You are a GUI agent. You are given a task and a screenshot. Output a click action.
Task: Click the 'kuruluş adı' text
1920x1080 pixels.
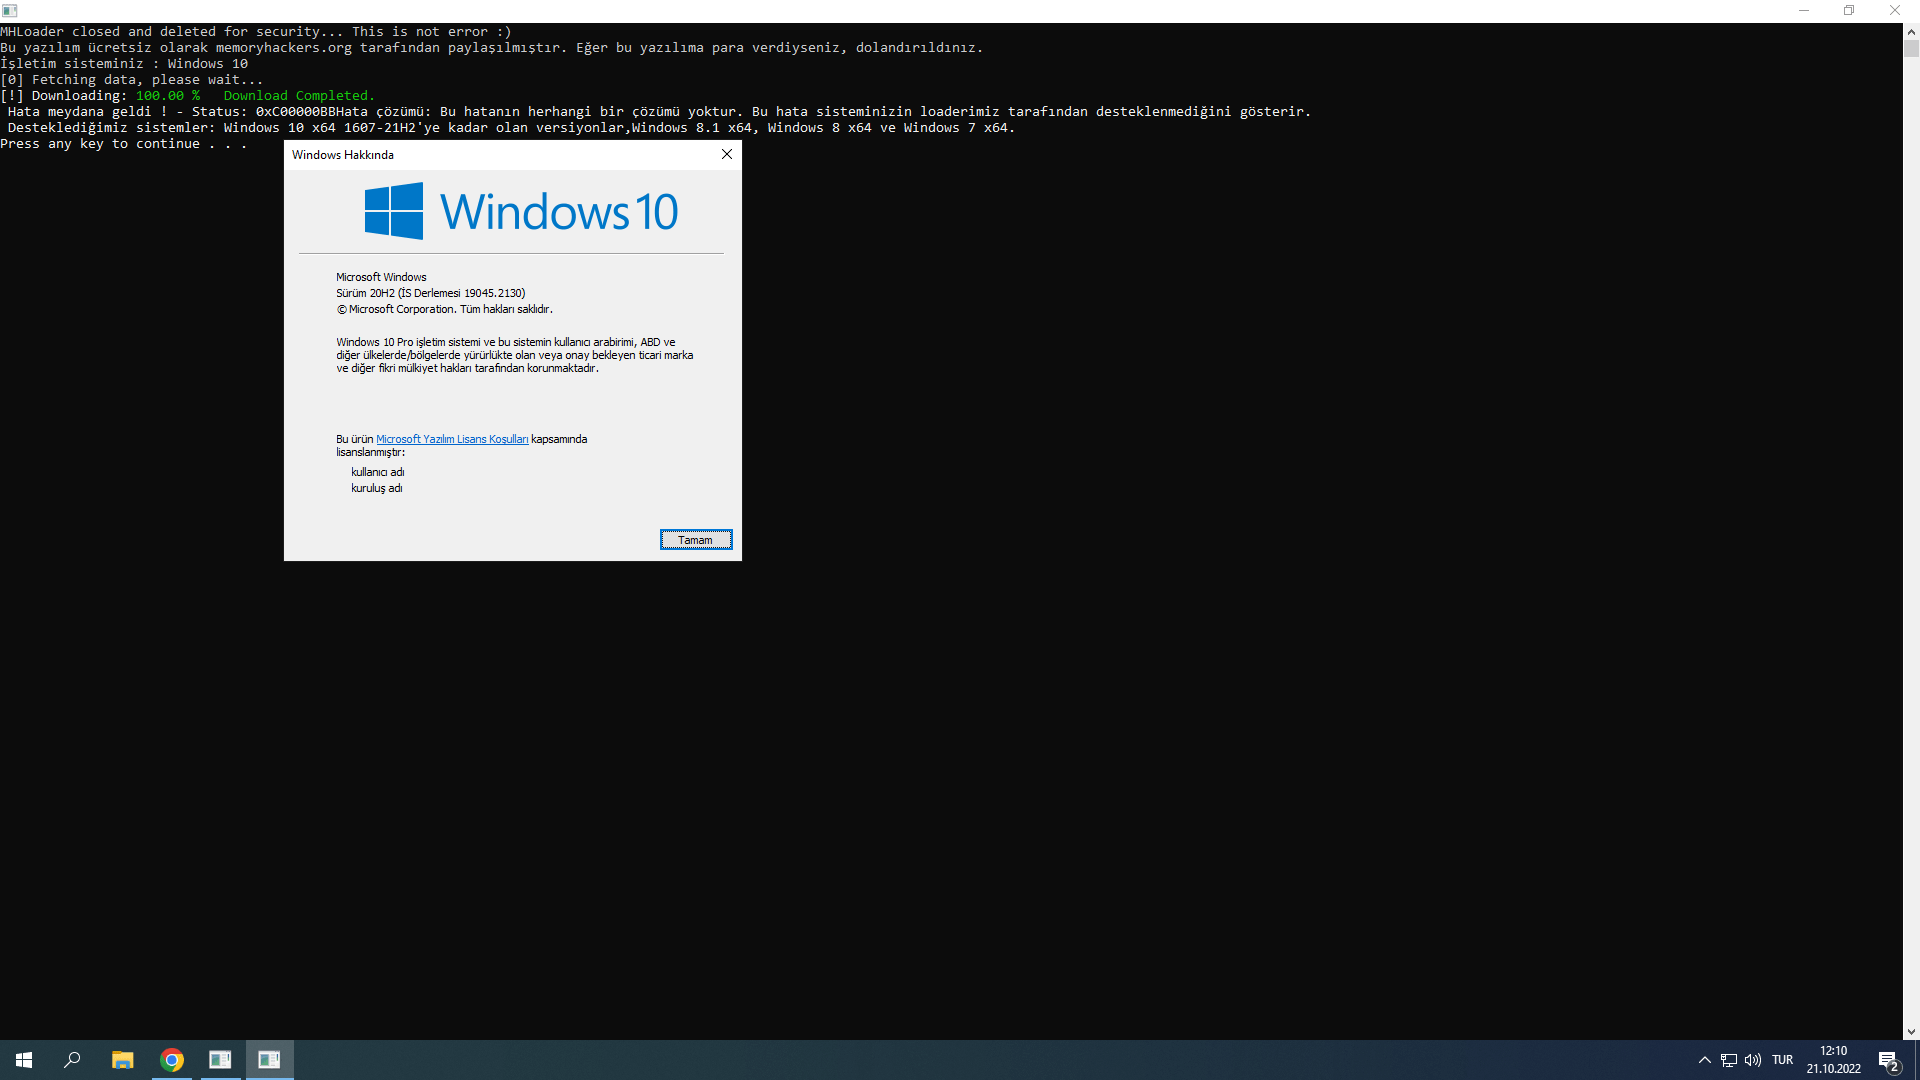pos(377,488)
